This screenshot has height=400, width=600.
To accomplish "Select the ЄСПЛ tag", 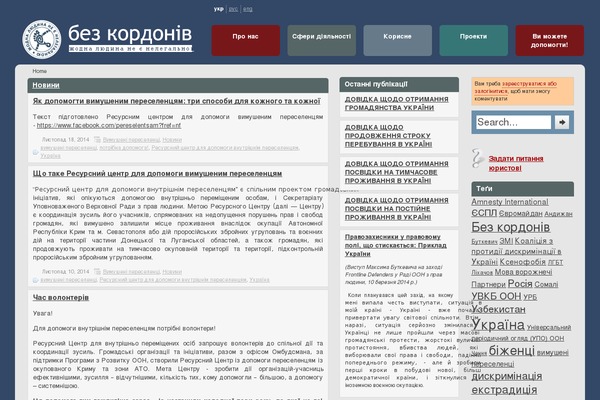I will [x=484, y=213].
